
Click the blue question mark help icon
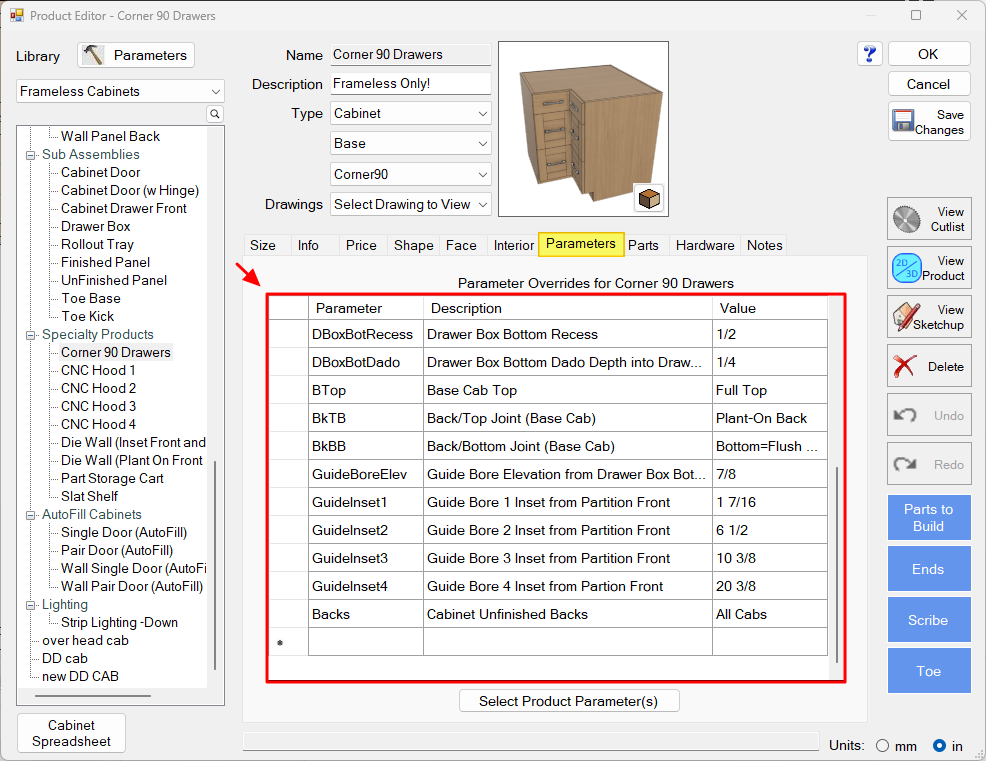pos(869,54)
